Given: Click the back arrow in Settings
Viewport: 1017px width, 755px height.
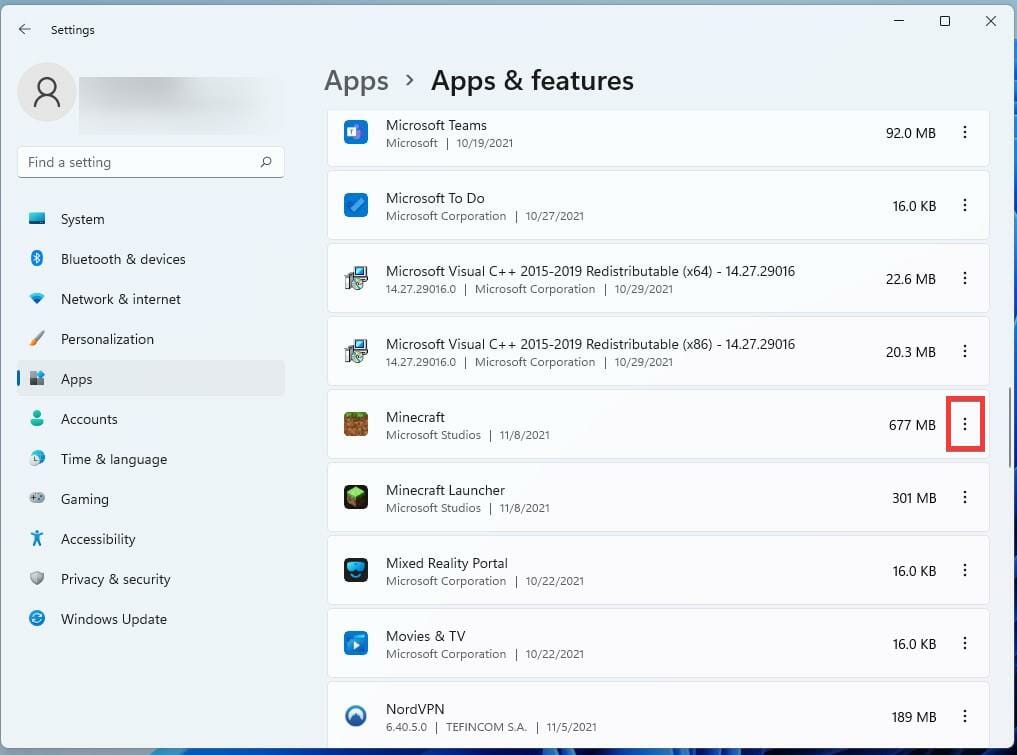Looking at the screenshot, I should tap(25, 29).
